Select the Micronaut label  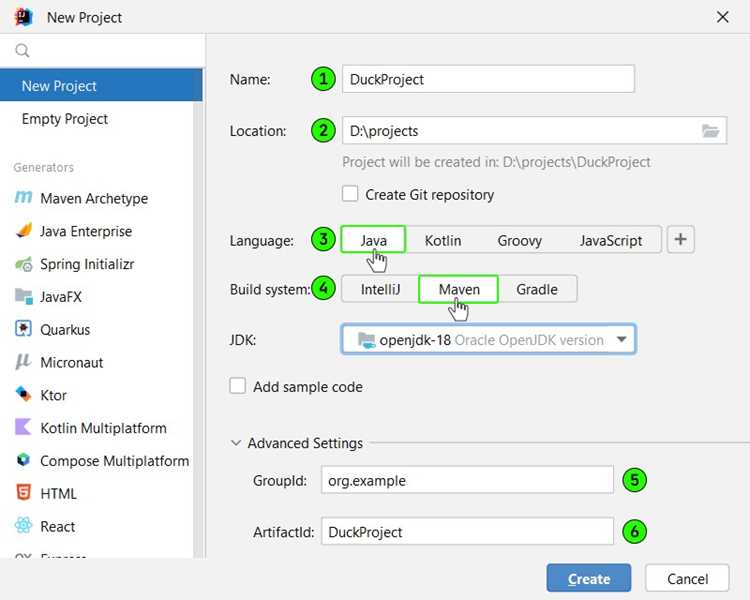[72, 362]
